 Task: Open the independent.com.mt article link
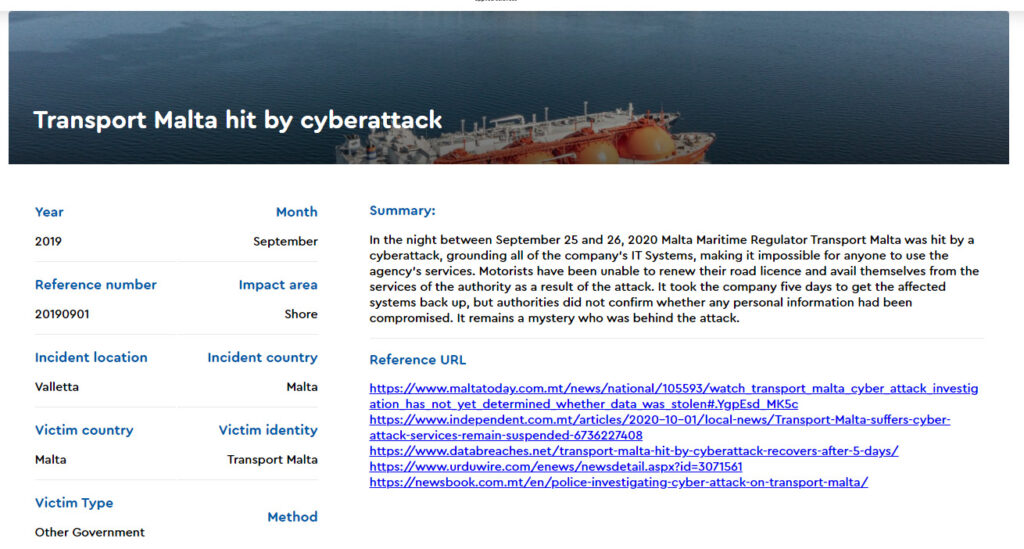pos(659,420)
